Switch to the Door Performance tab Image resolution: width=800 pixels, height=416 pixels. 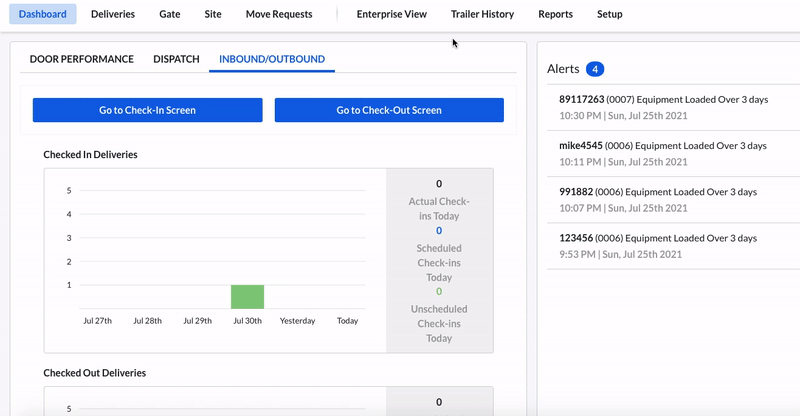[81, 59]
